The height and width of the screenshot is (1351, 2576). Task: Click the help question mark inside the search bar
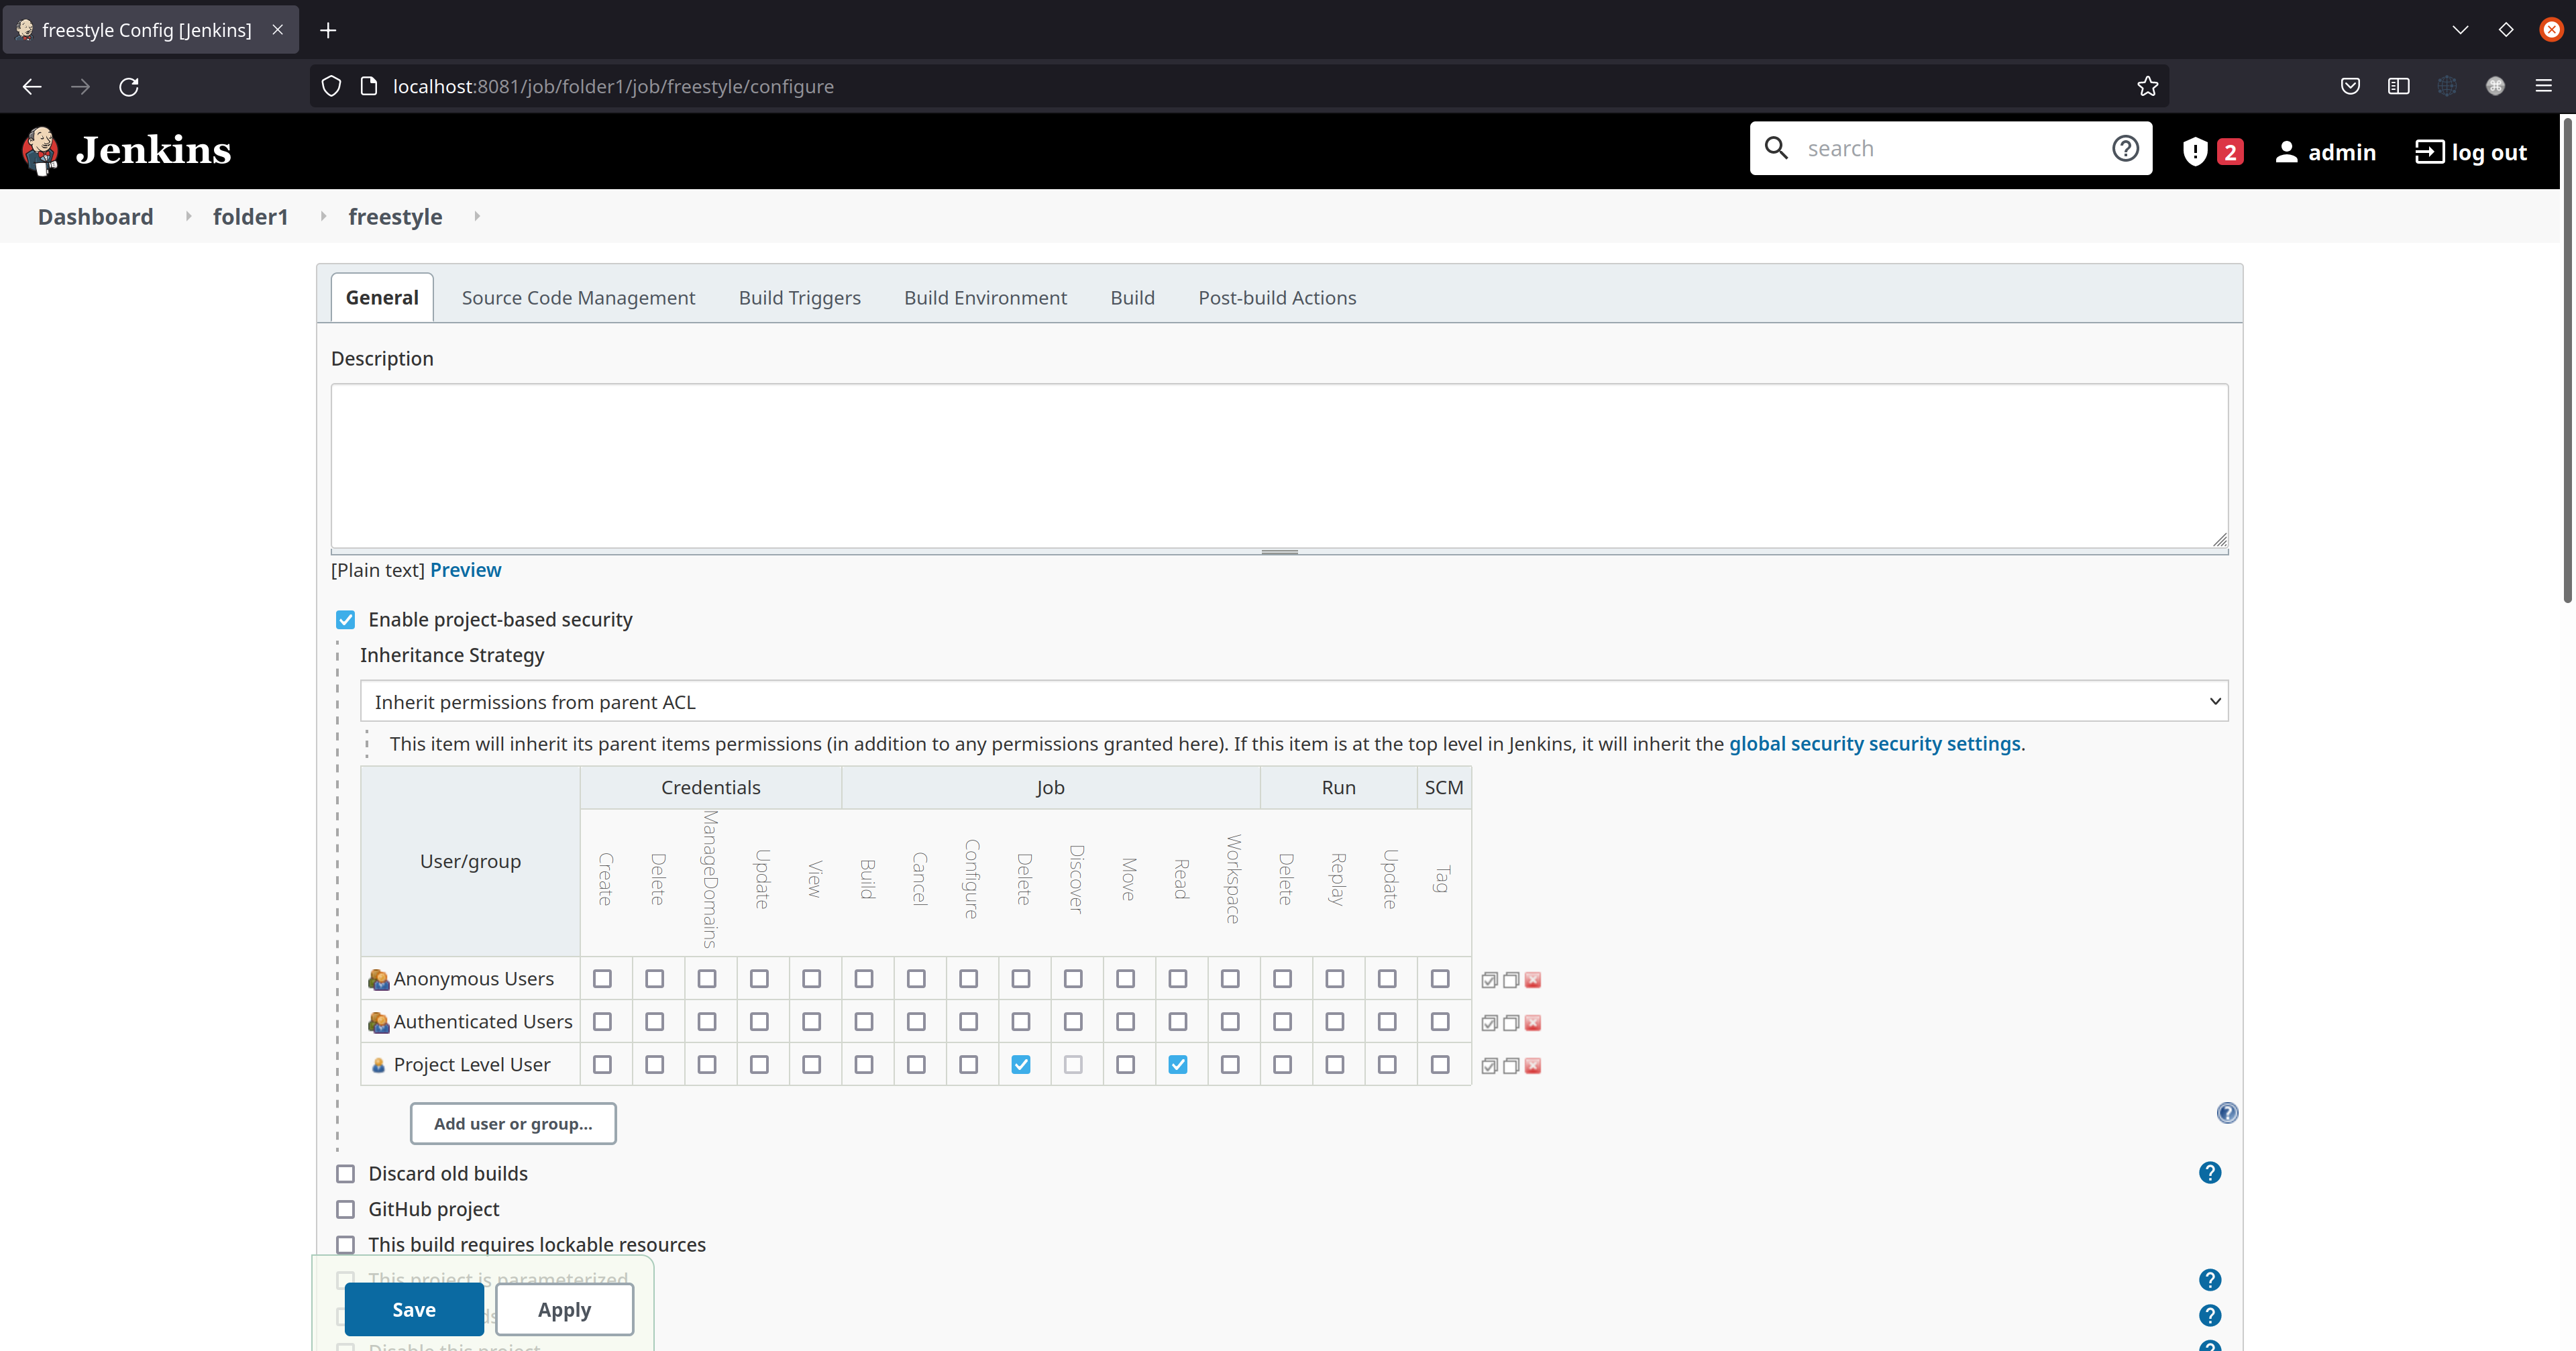2125,148
